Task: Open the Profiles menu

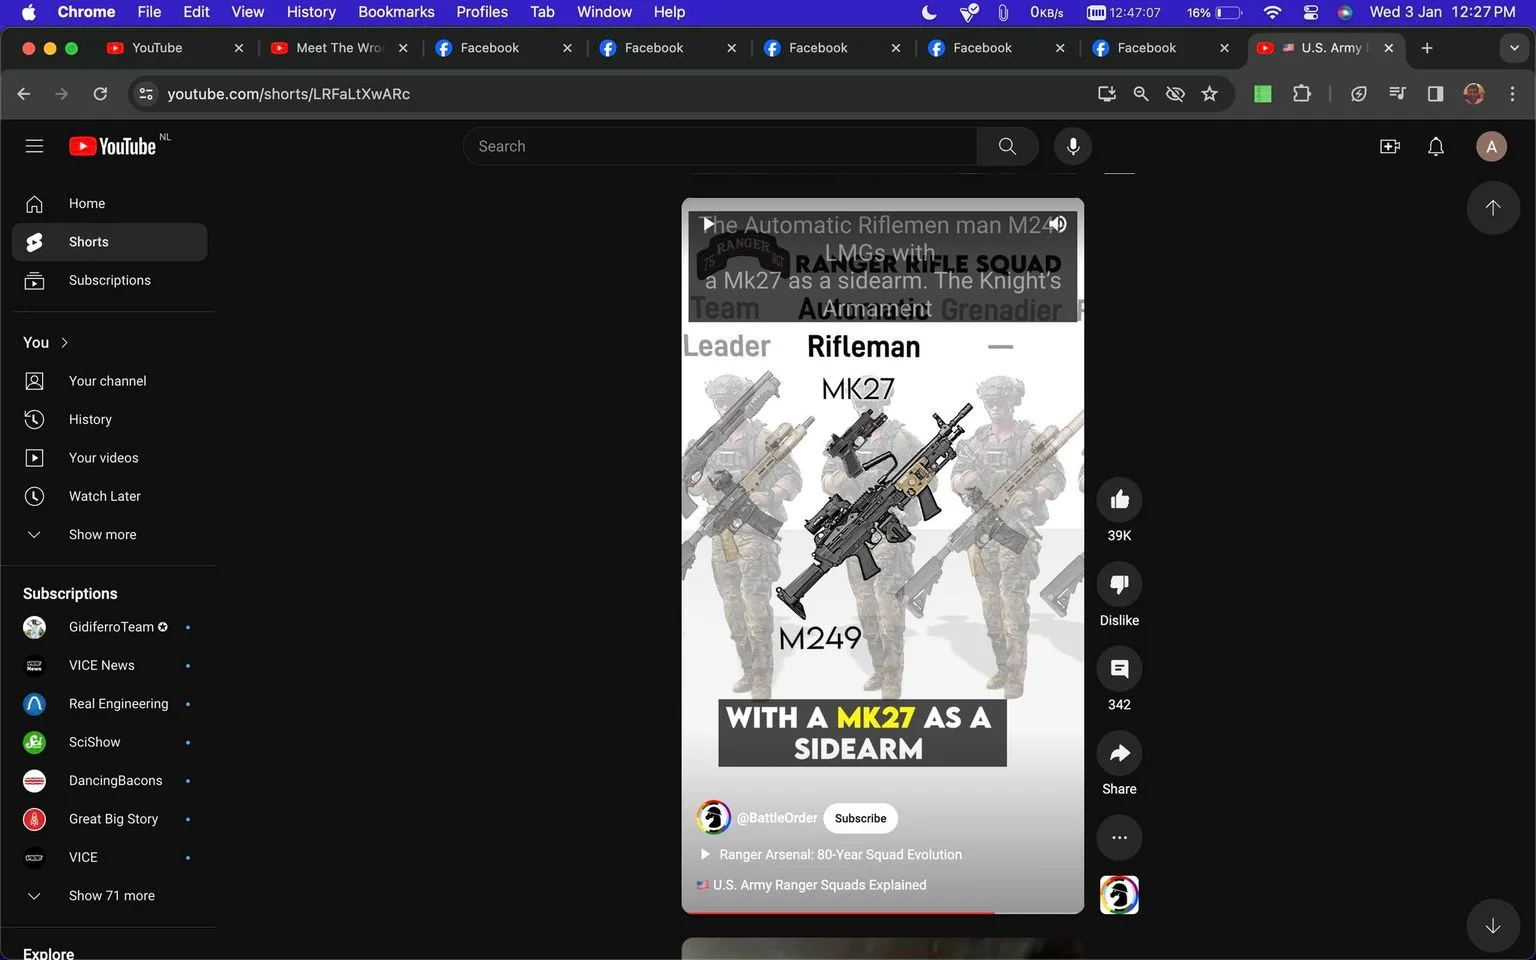Action: tap(482, 12)
